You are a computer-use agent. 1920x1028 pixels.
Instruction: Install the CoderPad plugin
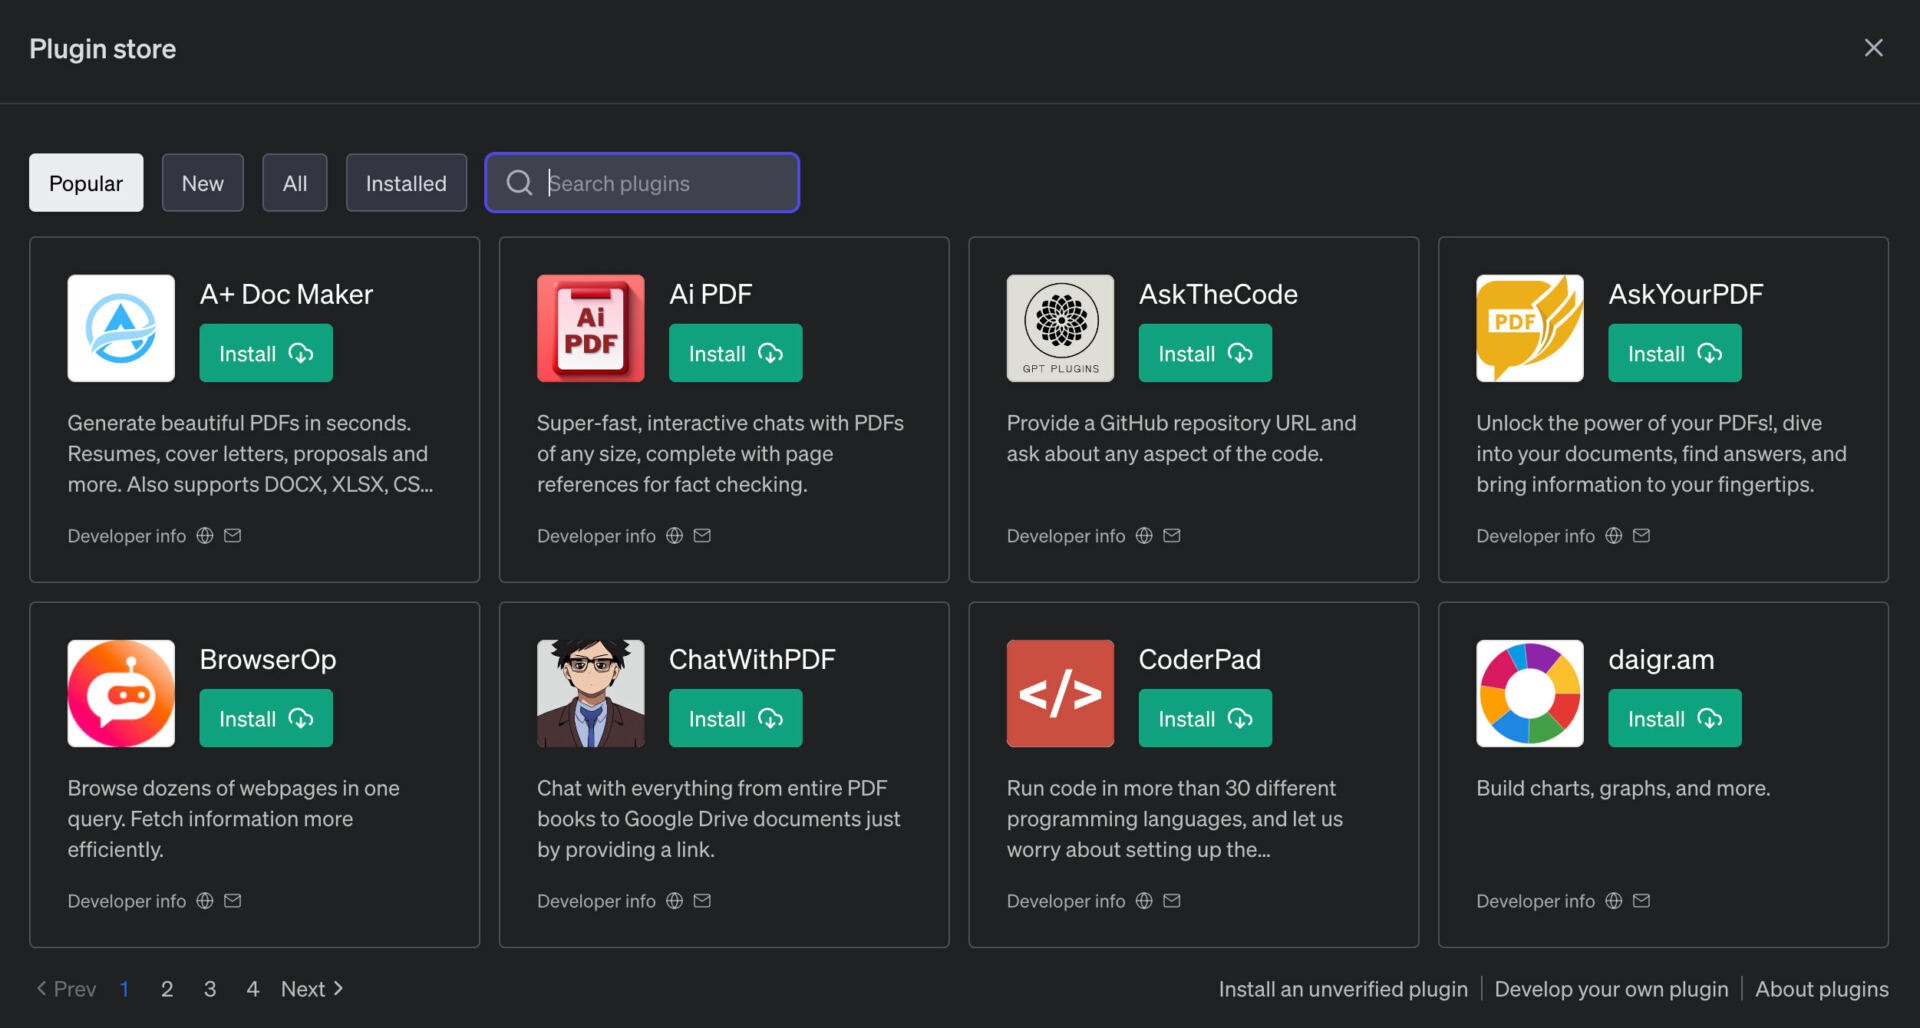[x=1205, y=718]
